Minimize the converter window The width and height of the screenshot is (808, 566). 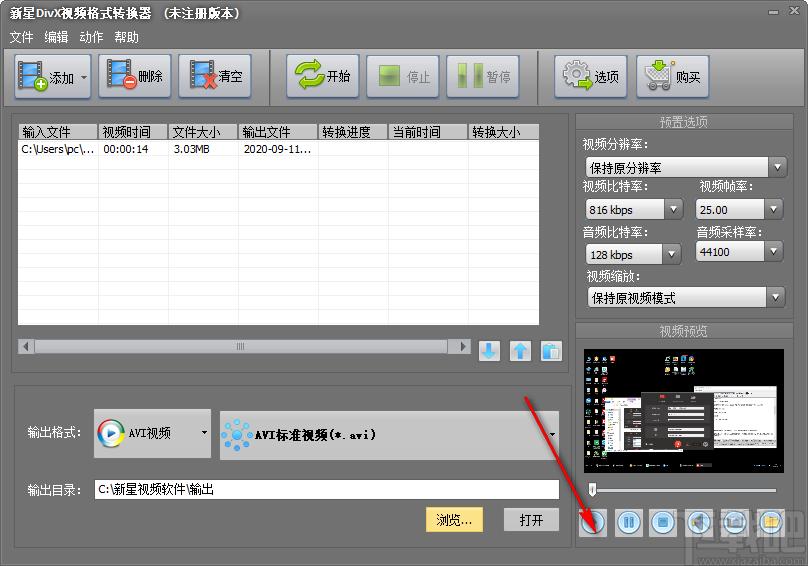click(773, 12)
